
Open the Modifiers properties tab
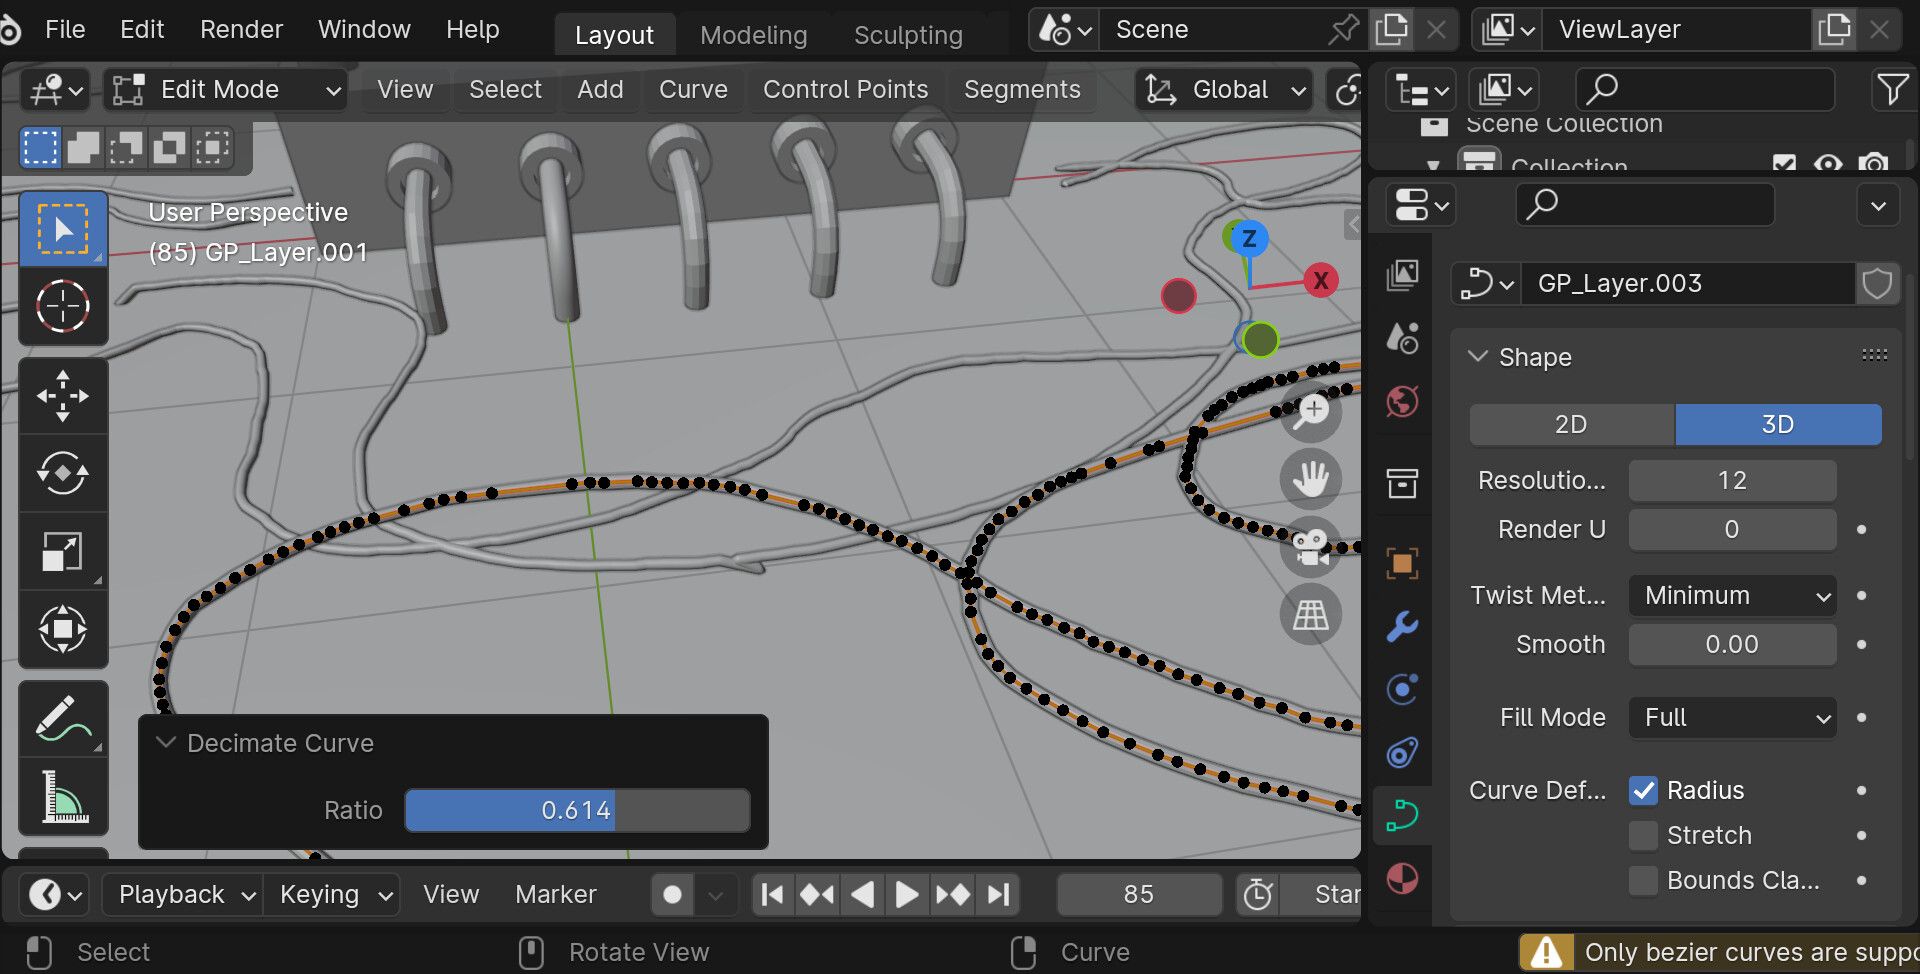tap(1402, 627)
